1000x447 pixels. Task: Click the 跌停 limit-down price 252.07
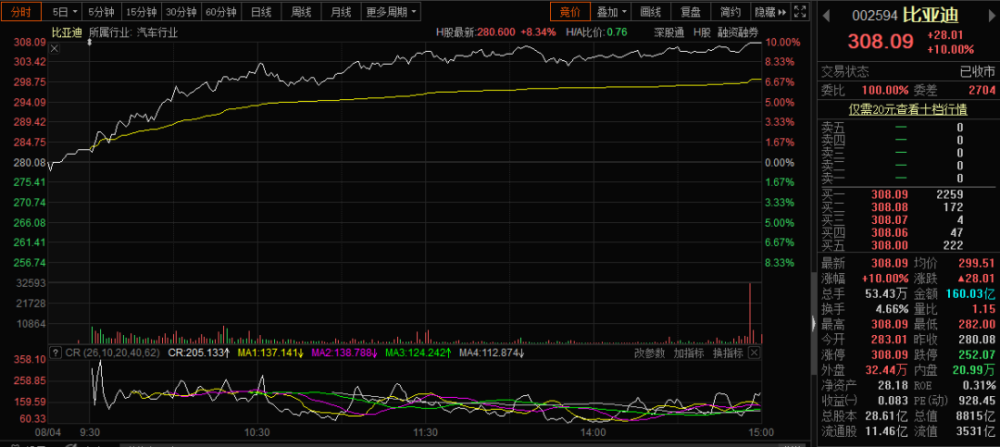click(x=976, y=355)
